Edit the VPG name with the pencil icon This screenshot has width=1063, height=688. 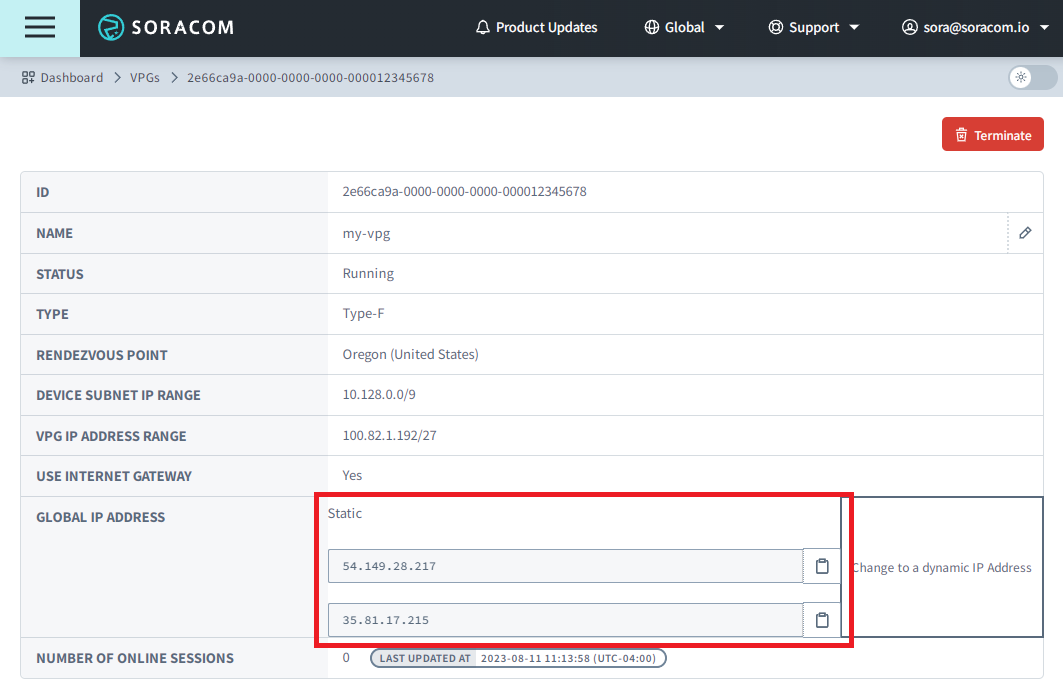coord(1024,232)
